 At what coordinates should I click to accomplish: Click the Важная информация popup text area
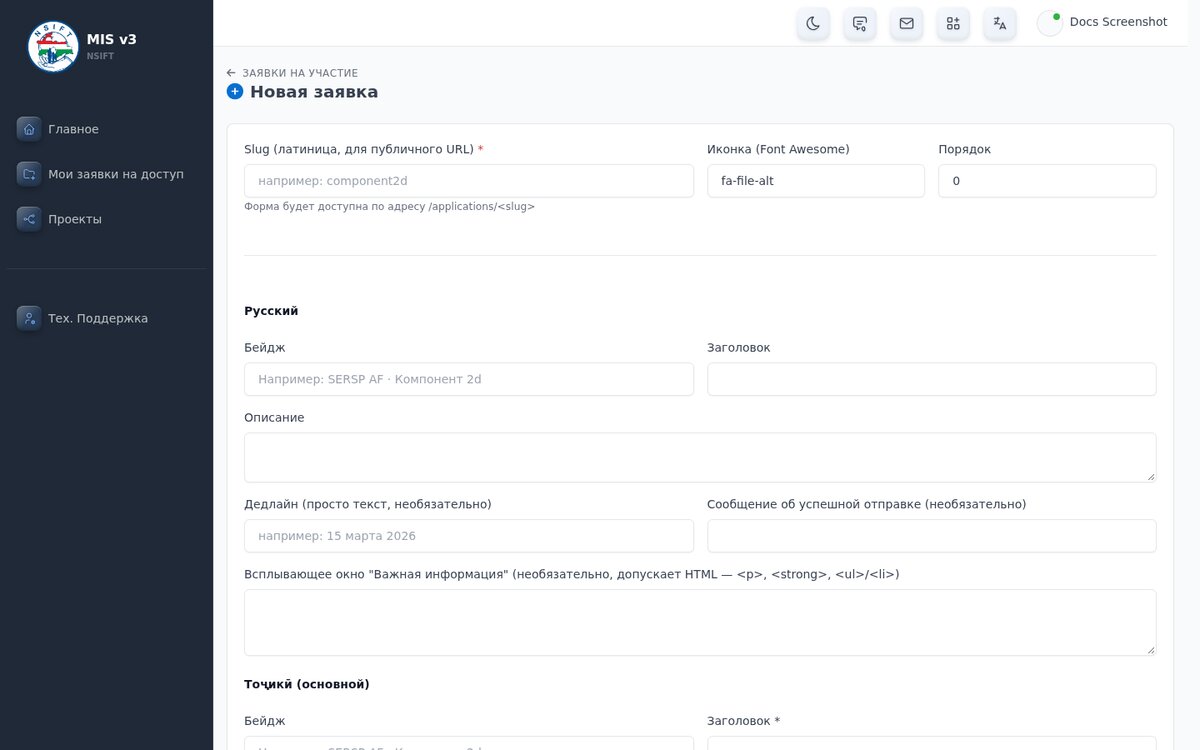tap(700, 622)
